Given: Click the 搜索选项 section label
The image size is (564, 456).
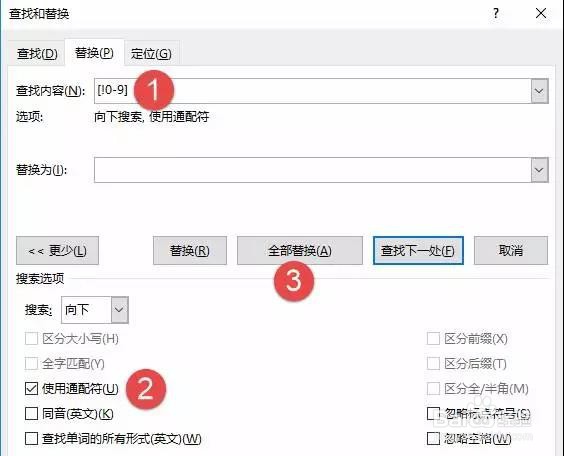Looking at the screenshot, I should [x=40, y=279].
